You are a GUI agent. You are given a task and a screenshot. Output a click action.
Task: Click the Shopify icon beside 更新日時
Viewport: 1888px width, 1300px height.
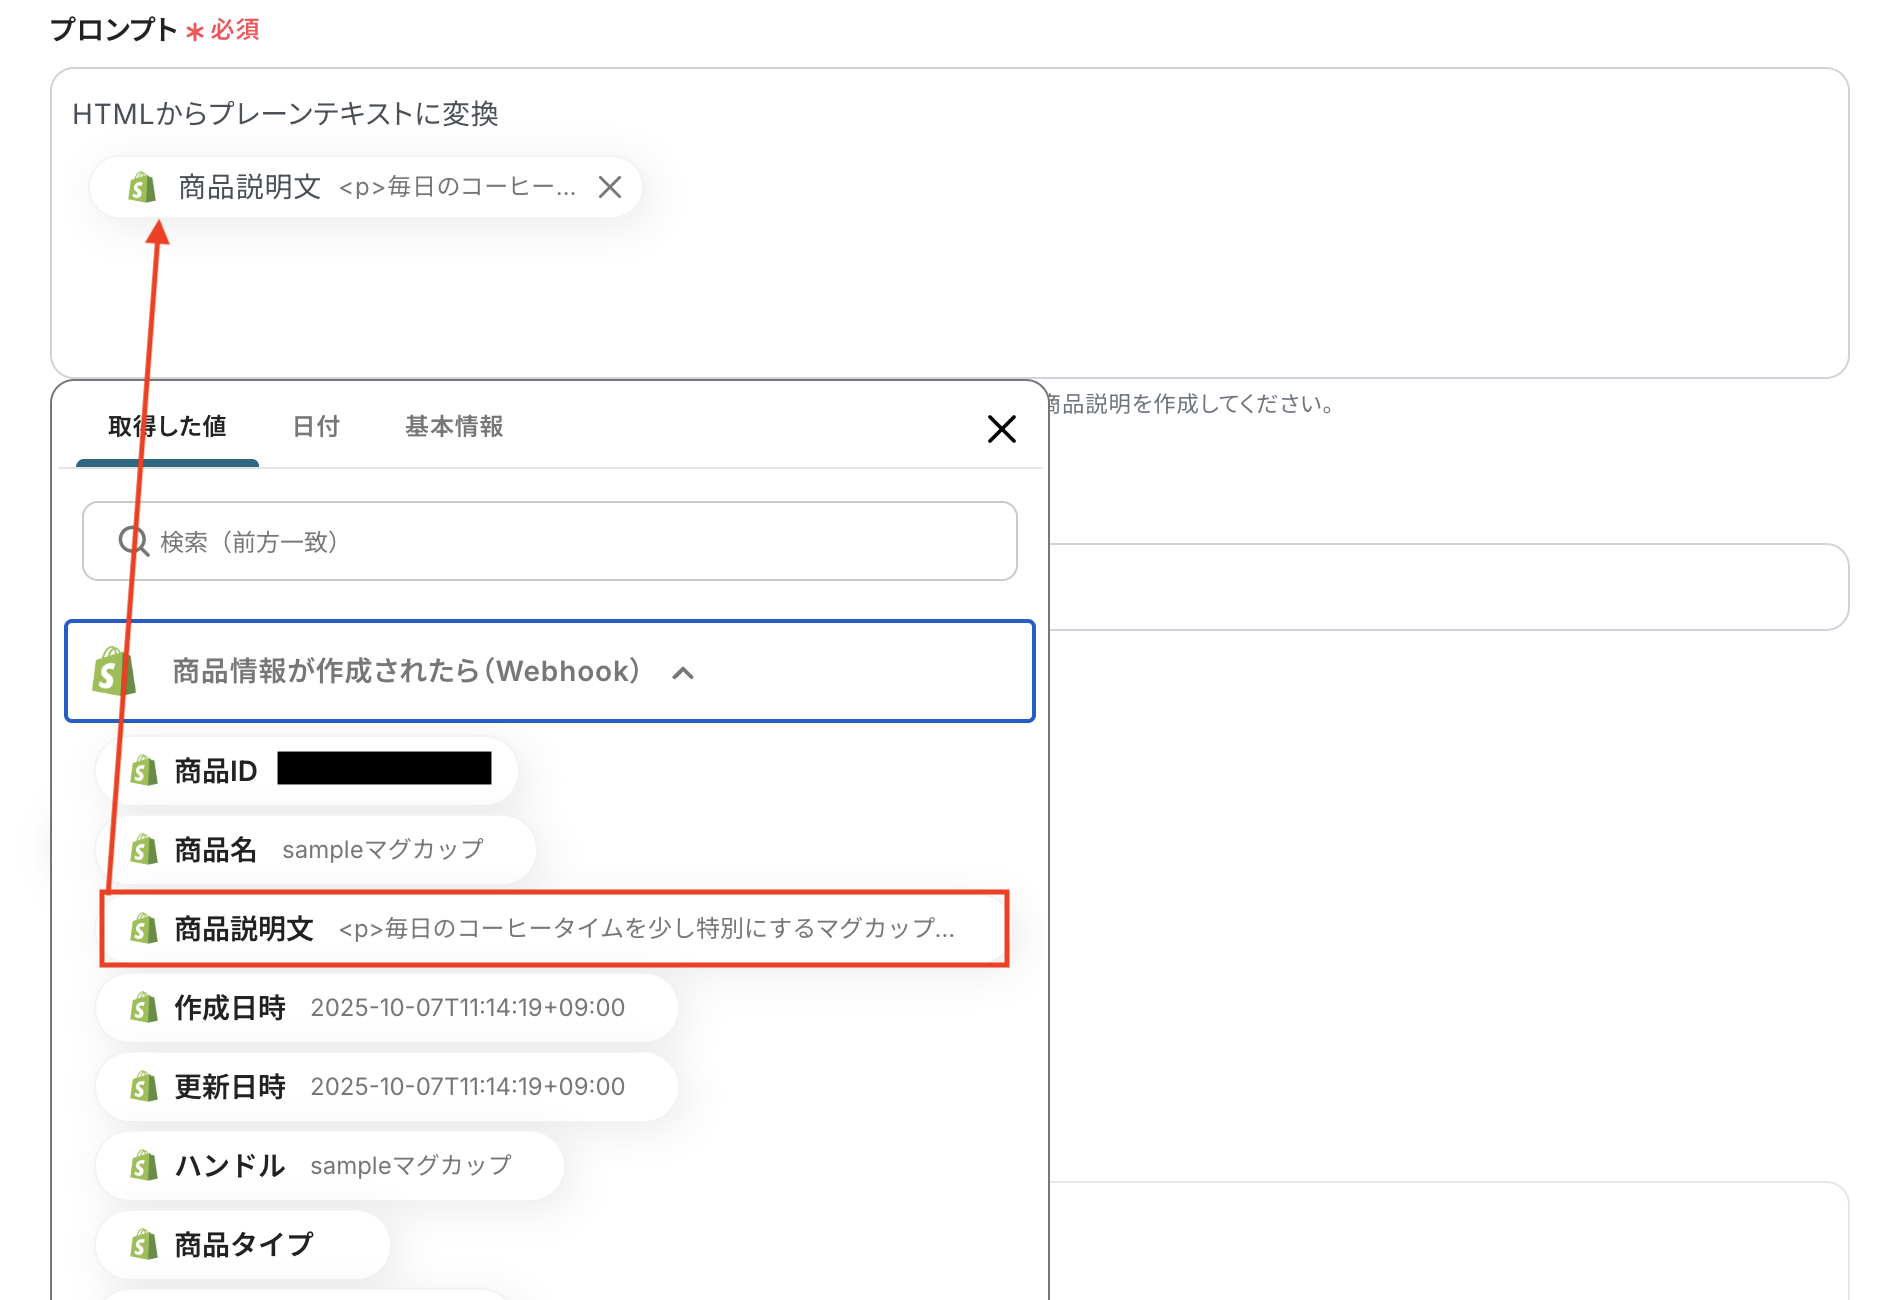point(143,1087)
